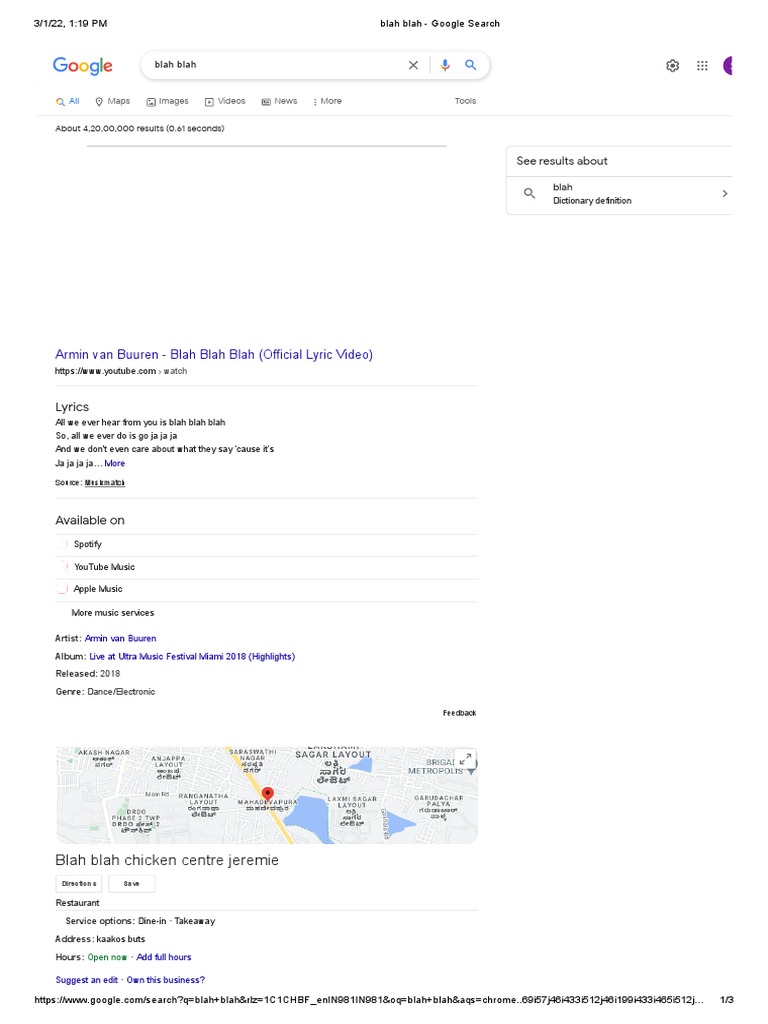Open Armin van Buuren lyric video link
768x1024 pixels.
click(214, 355)
